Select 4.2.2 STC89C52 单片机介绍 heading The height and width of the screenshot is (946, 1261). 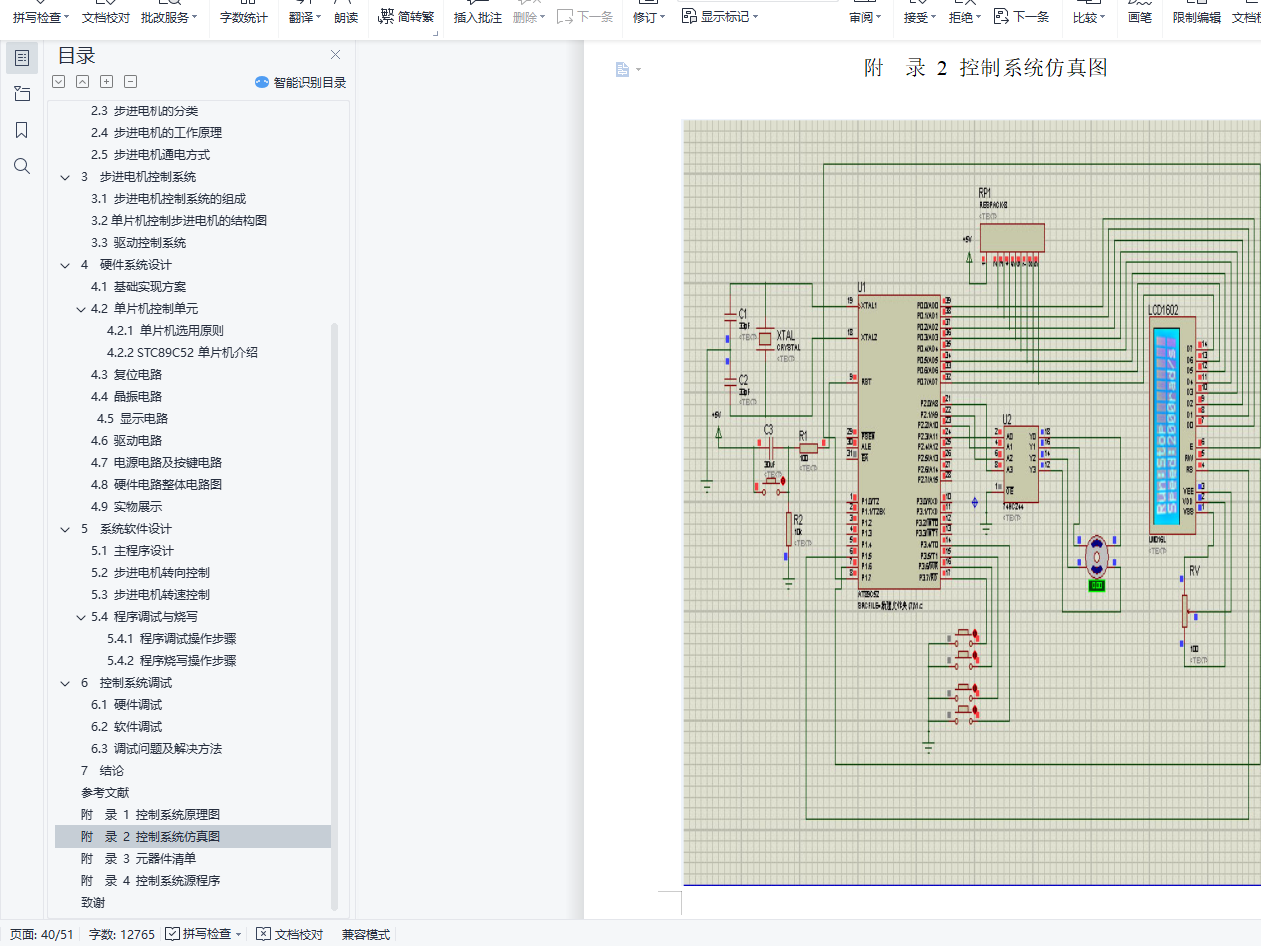[182, 353]
